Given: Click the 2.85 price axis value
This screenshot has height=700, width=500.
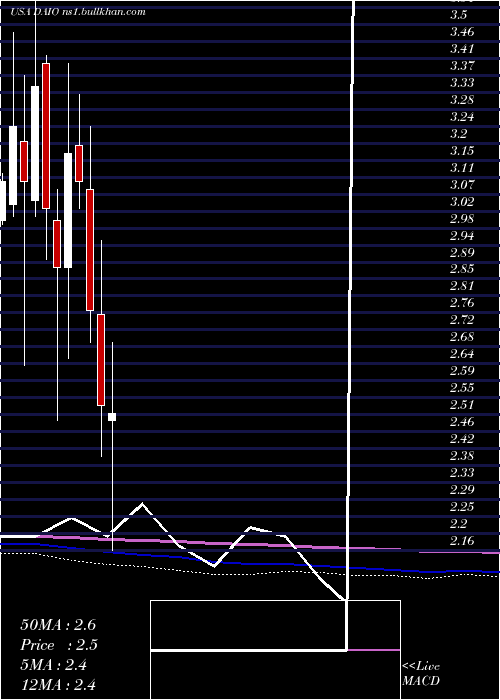Looking at the screenshot, I should coord(462,269).
